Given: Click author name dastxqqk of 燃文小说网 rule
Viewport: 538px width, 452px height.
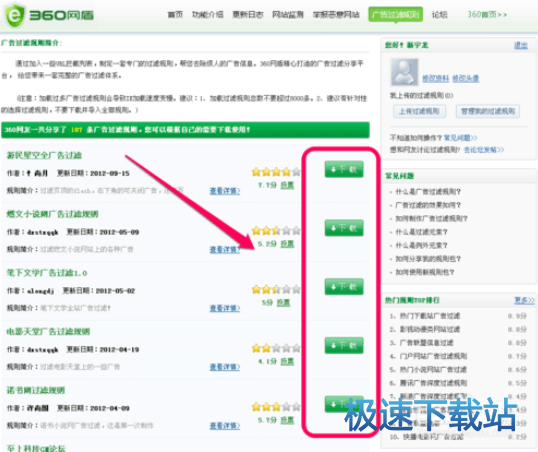Looking at the screenshot, I should (x=43, y=232).
